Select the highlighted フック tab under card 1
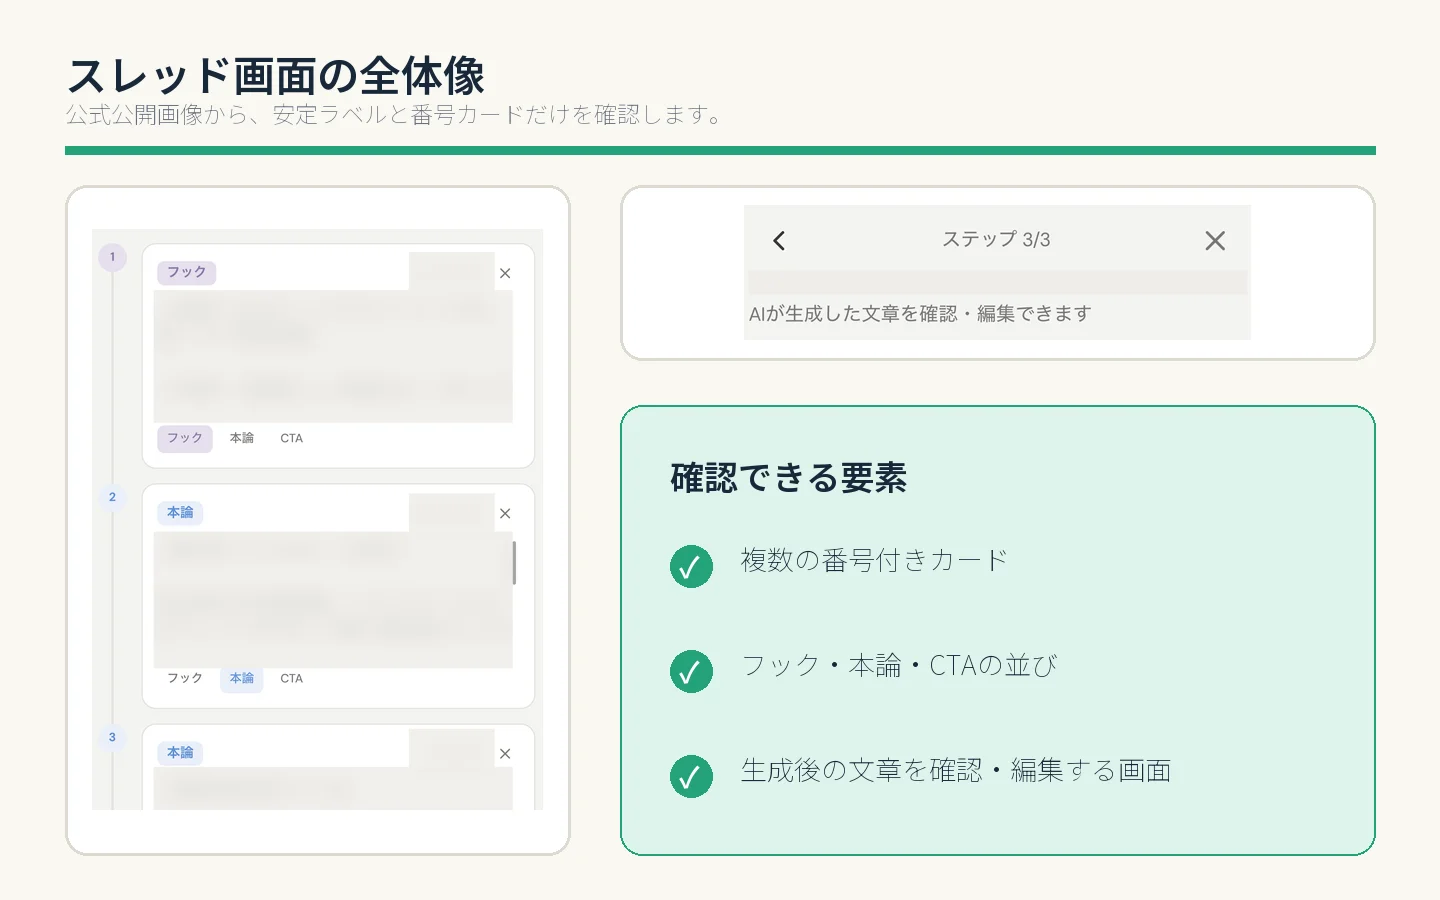The width and height of the screenshot is (1440, 900). [185, 438]
